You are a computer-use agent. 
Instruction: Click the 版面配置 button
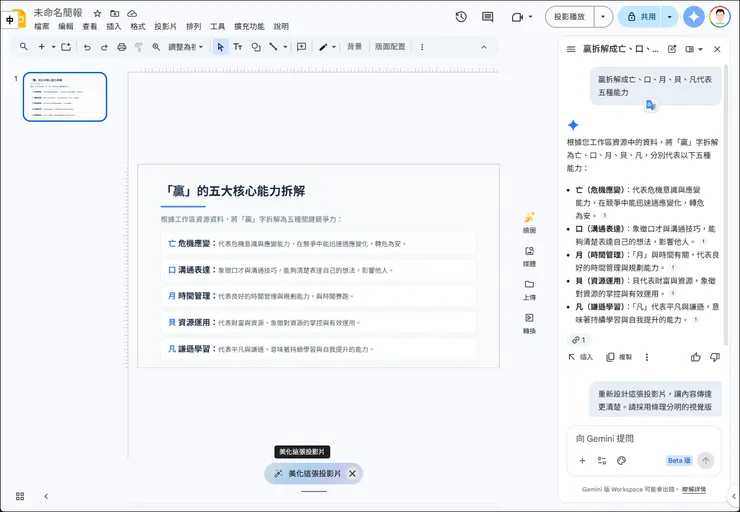pos(390,47)
